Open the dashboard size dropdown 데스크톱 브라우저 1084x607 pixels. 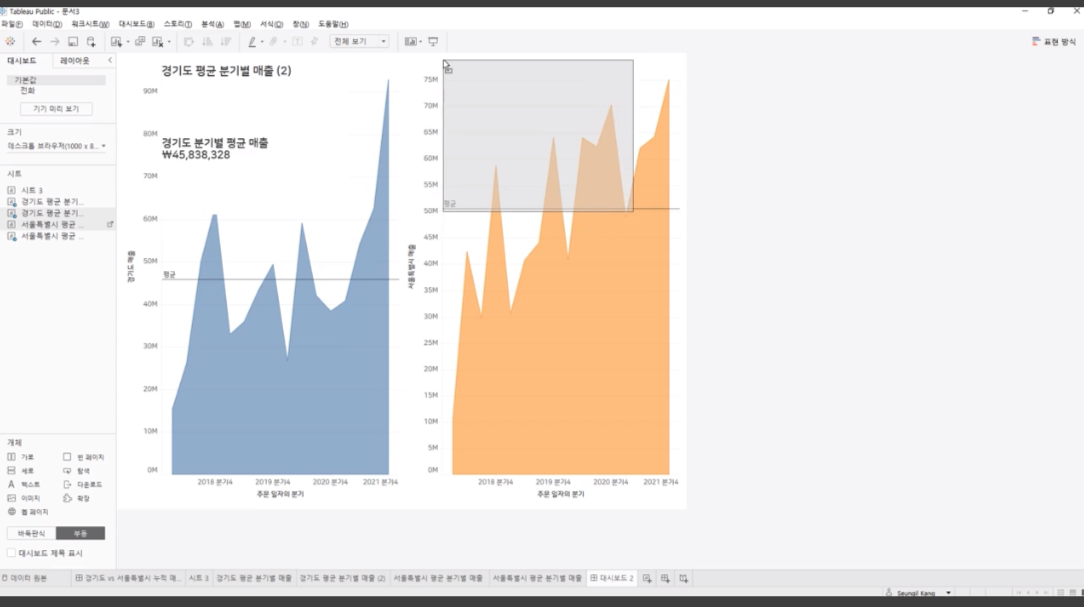pyautogui.click(x=56, y=146)
